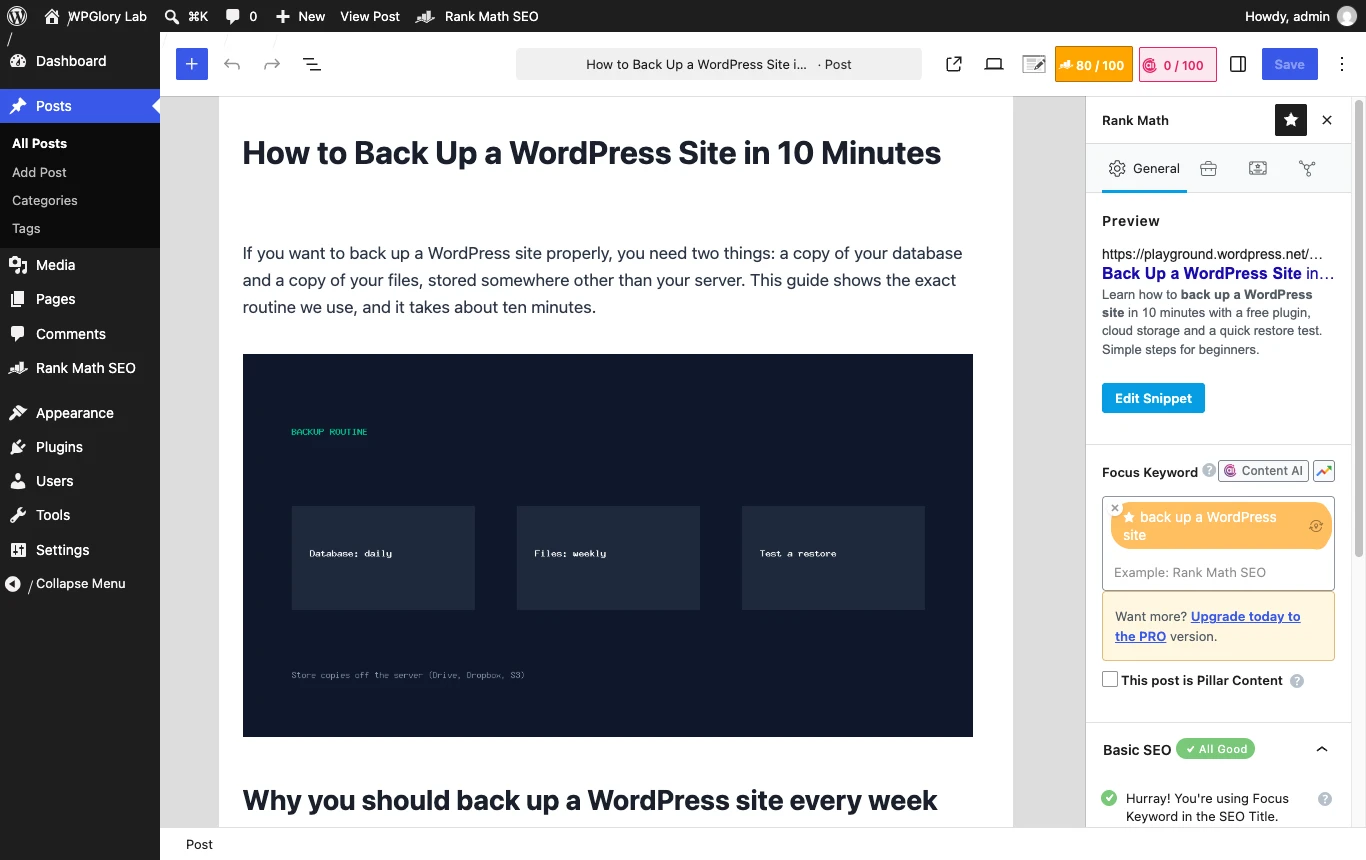The height and width of the screenshot is (860, 1366).
Task: Click the Edit Snippet button
Action: pyautogui.click(x=1153, y=398)
